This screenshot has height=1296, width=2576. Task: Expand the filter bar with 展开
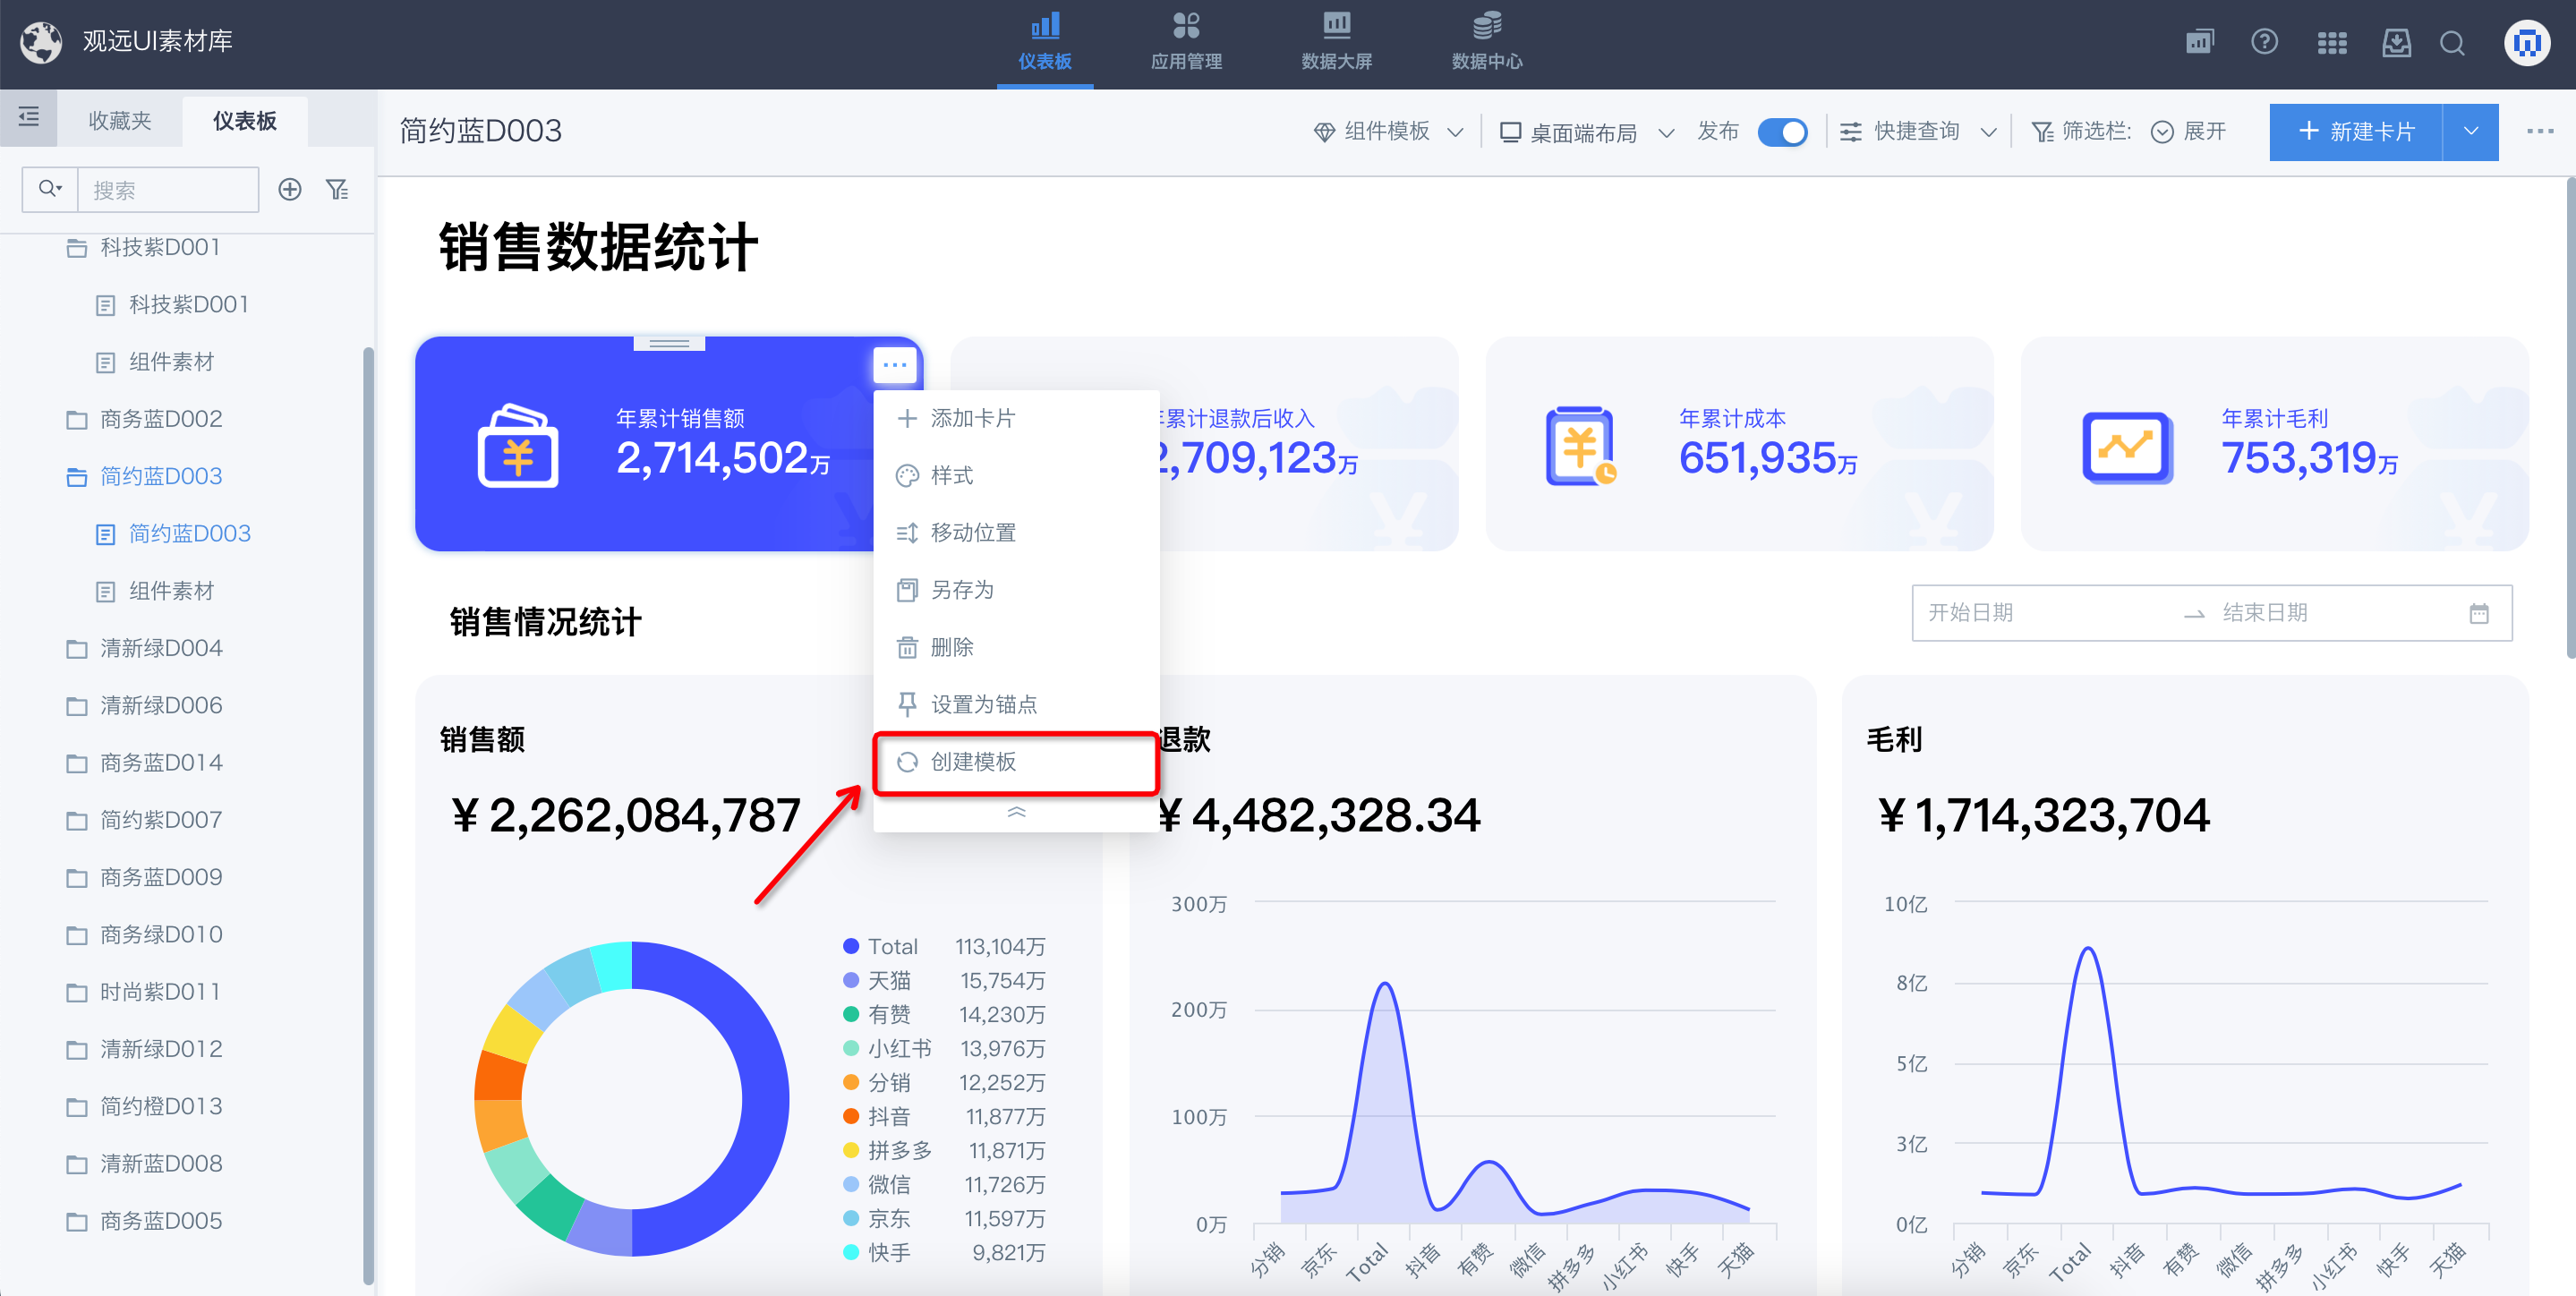(2189, 132)
